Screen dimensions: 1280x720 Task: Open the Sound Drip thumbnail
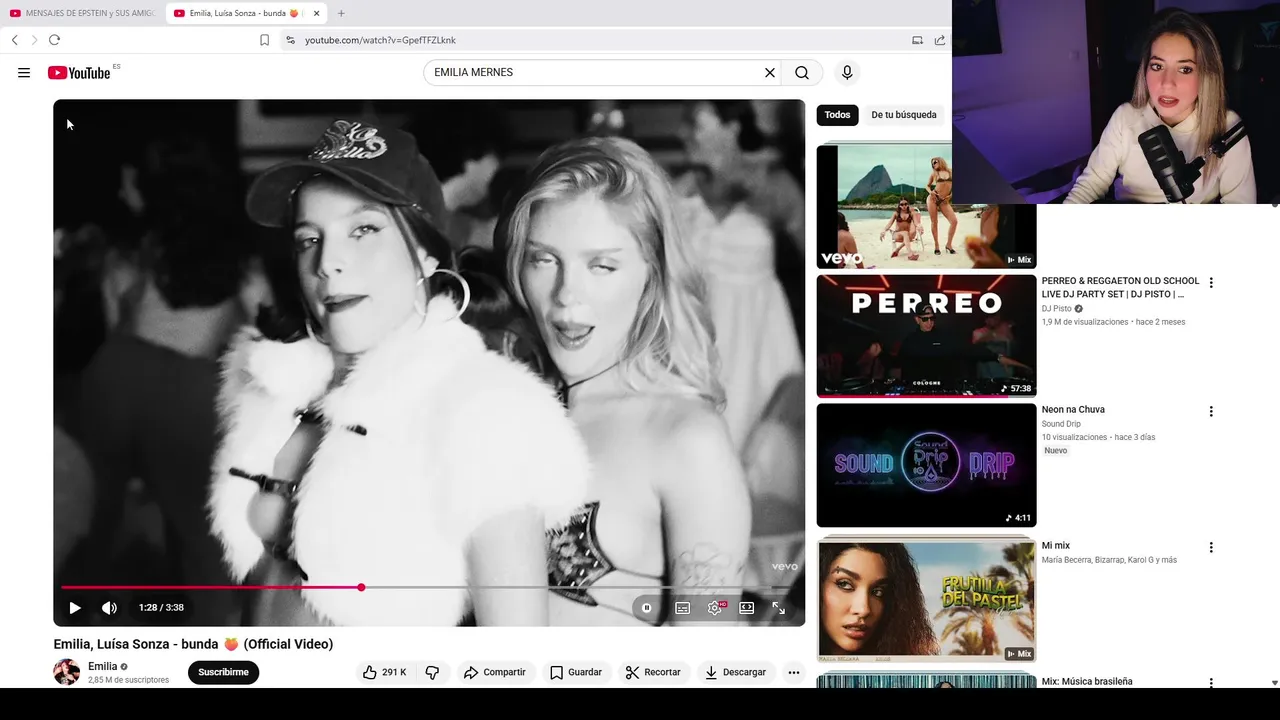pos(926,465)
